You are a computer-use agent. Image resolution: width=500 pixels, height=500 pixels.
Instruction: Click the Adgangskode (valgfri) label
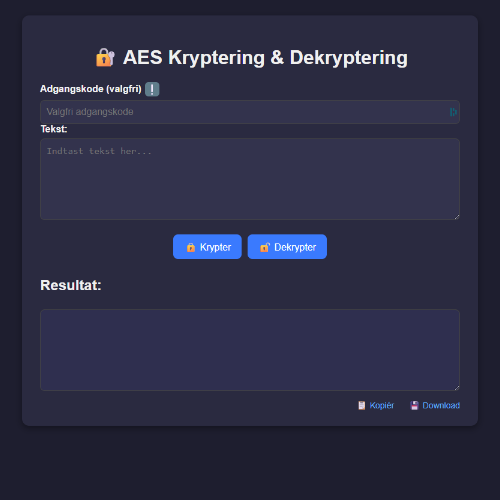click(91, 89)
